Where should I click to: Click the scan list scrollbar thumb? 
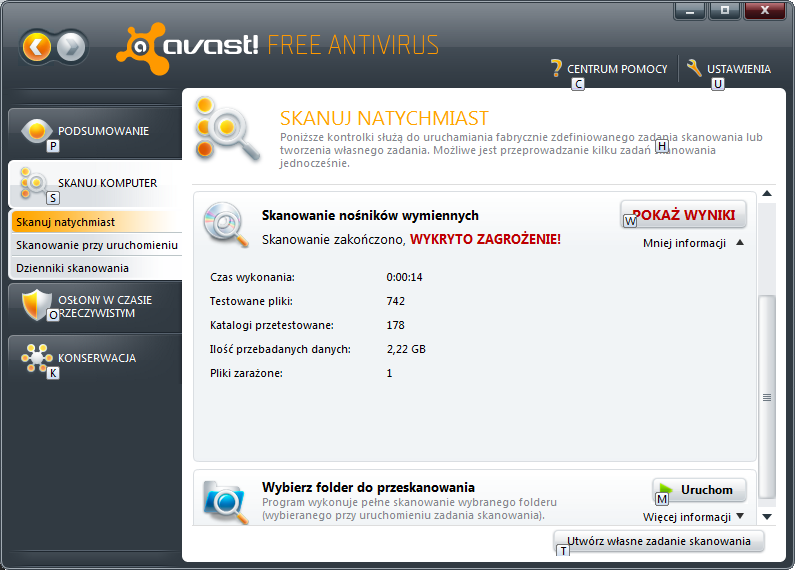[x=767, y=398]
